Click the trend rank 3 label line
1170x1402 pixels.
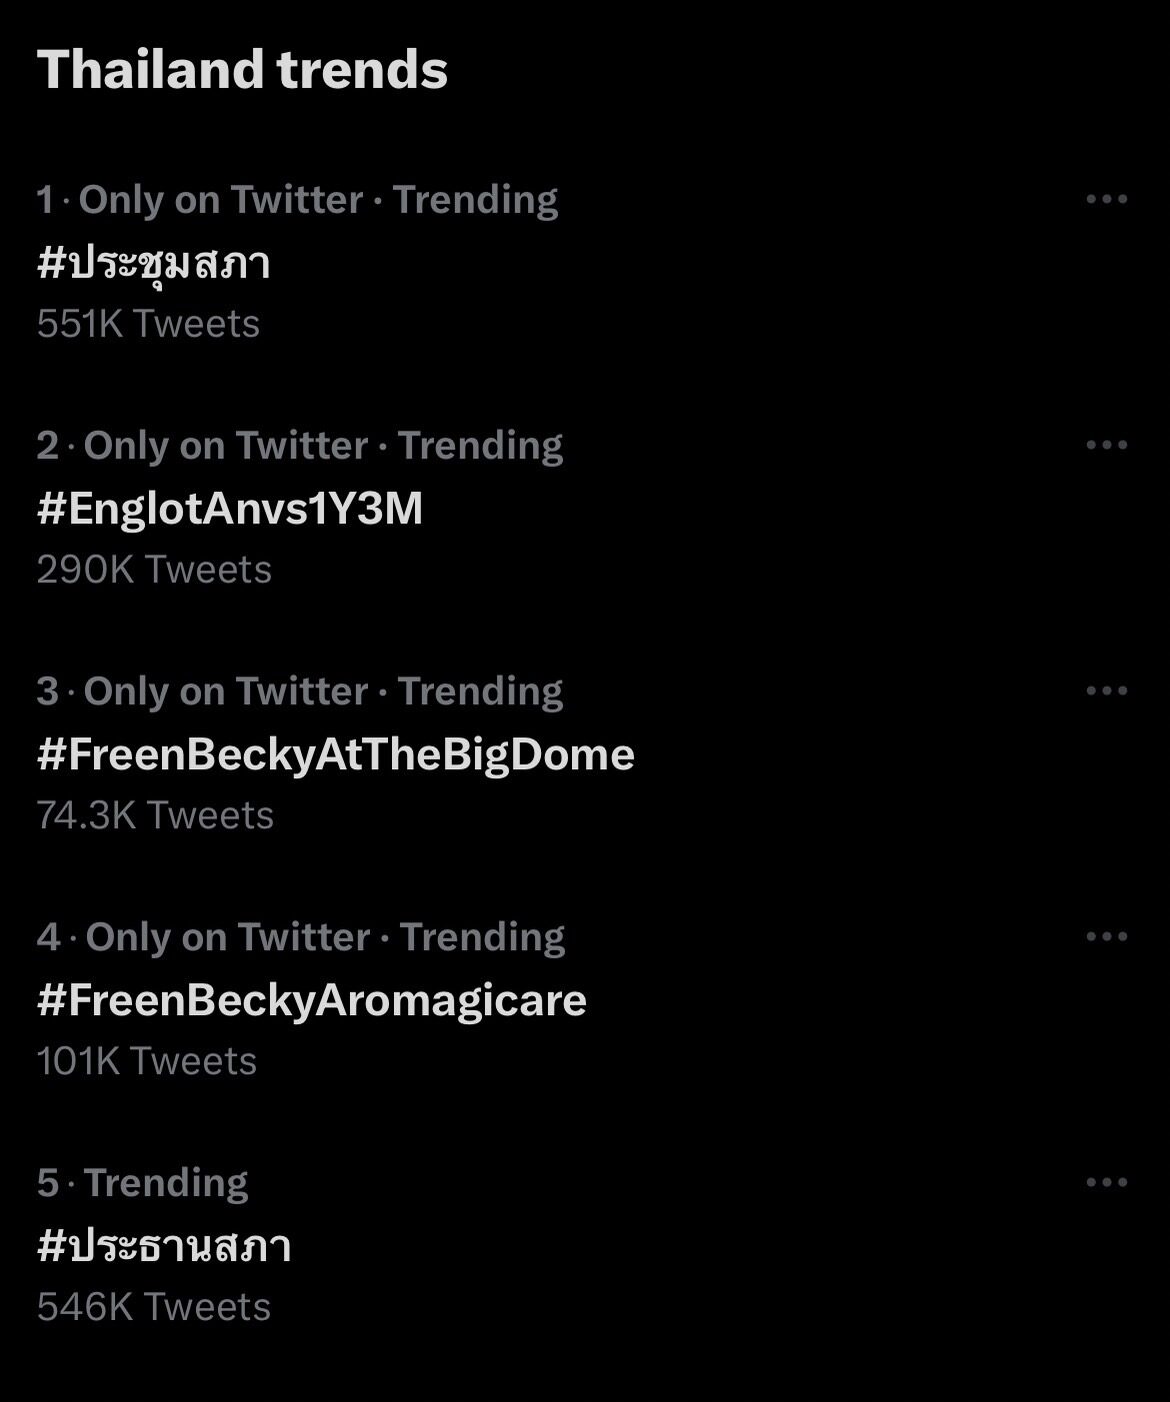tap(300, 692)
